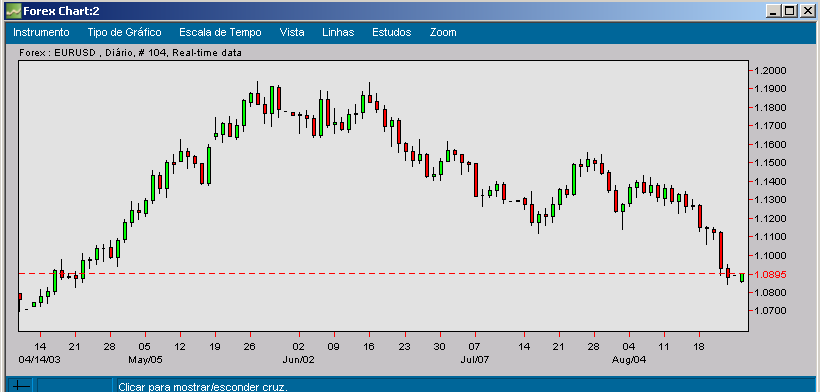
Task: Open the Zoom menu
Action: pos(443,32)
